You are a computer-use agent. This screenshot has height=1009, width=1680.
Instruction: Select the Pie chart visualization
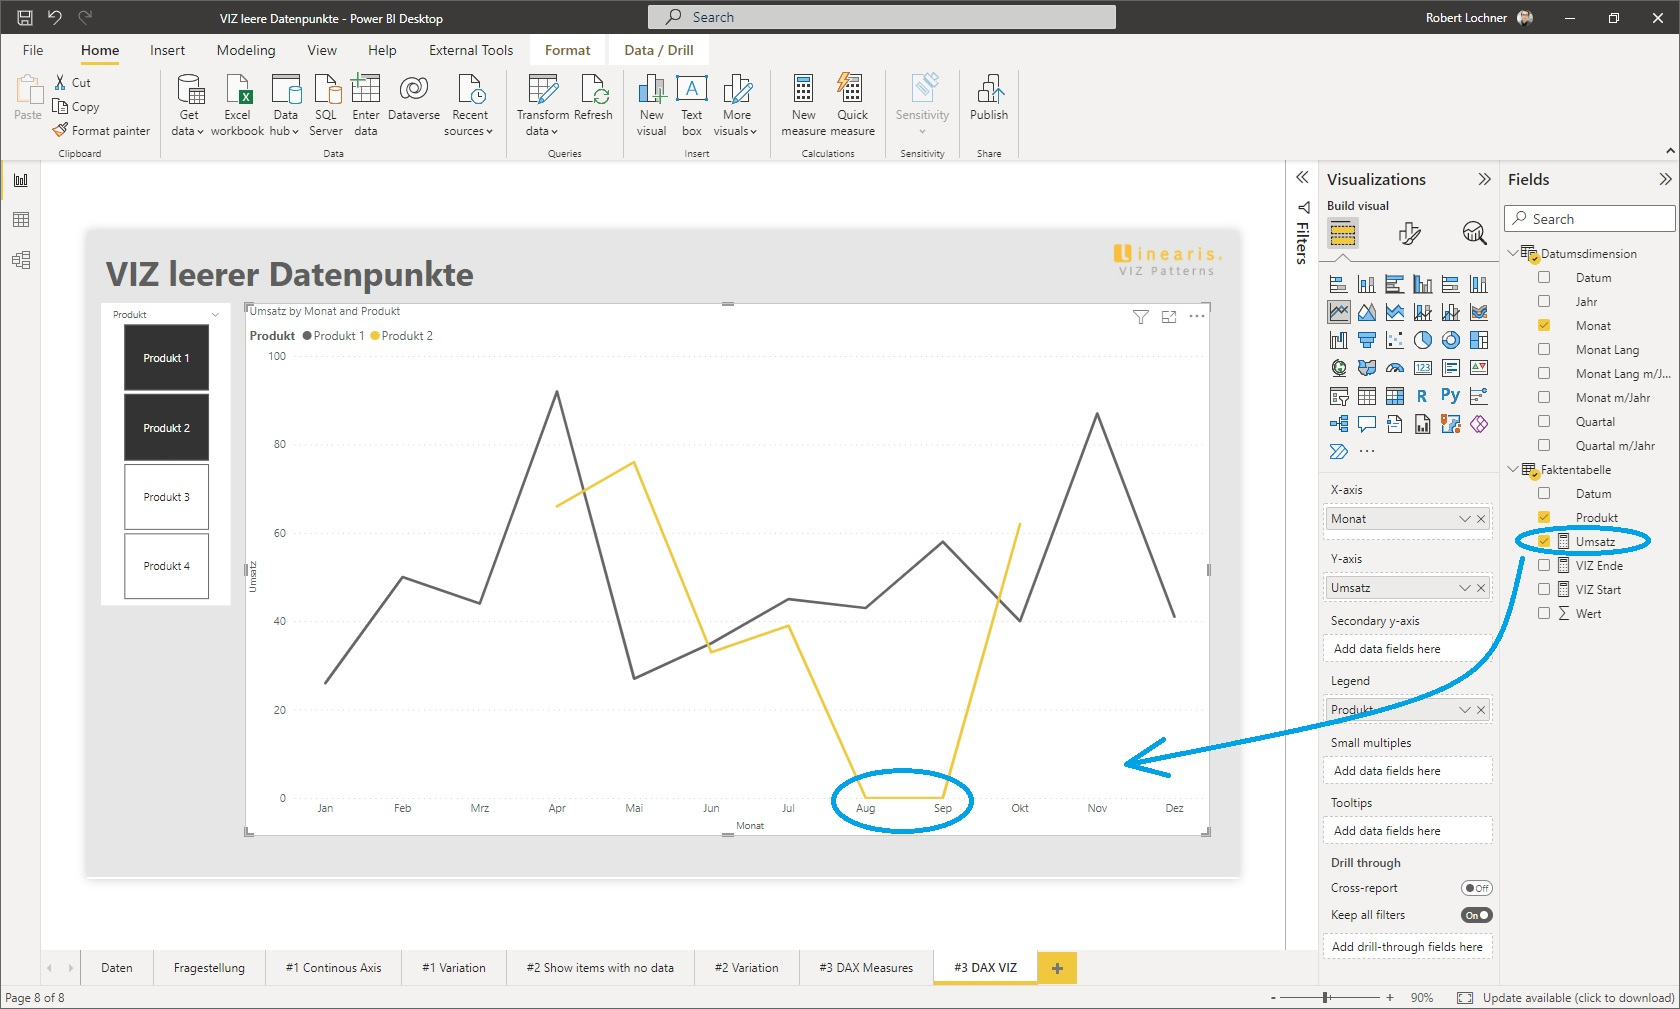[x=1423, y=340]
